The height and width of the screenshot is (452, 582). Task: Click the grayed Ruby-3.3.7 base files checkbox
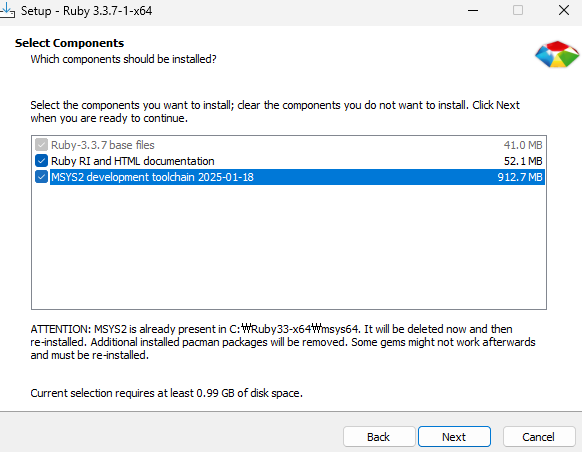41,145
